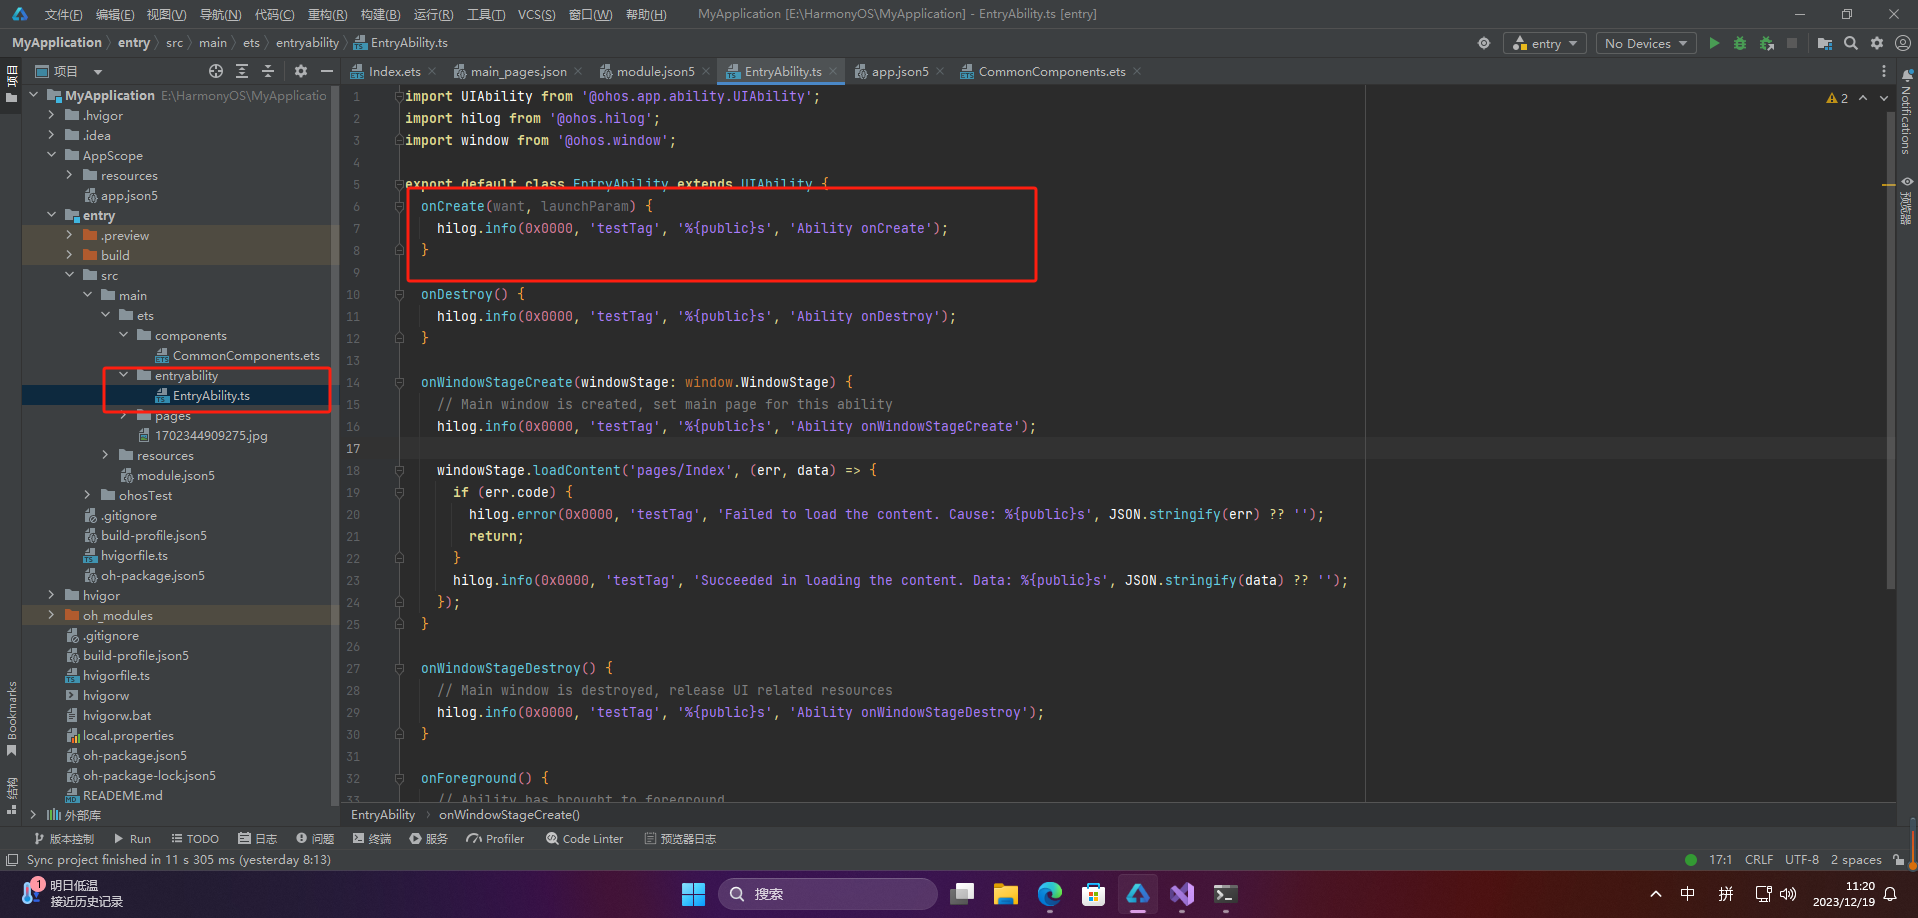1918x918 pixels.
Task: Click the 17:1 caret position widget
Action: (1720, 860)
